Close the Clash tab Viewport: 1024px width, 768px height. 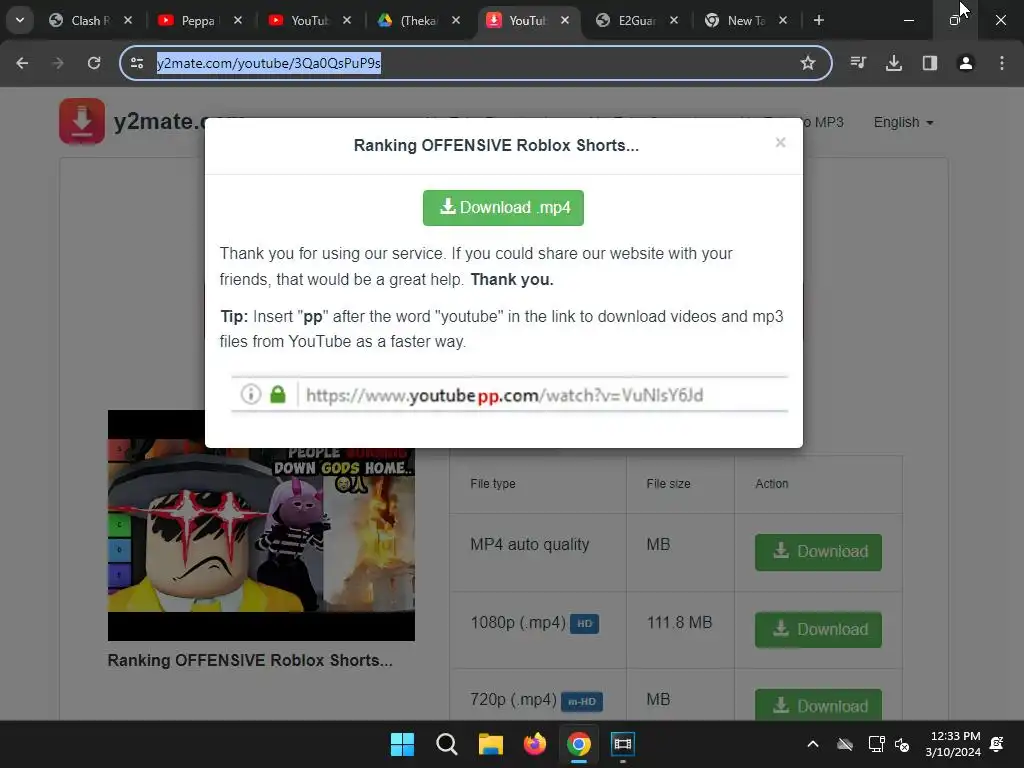point(128,20)
